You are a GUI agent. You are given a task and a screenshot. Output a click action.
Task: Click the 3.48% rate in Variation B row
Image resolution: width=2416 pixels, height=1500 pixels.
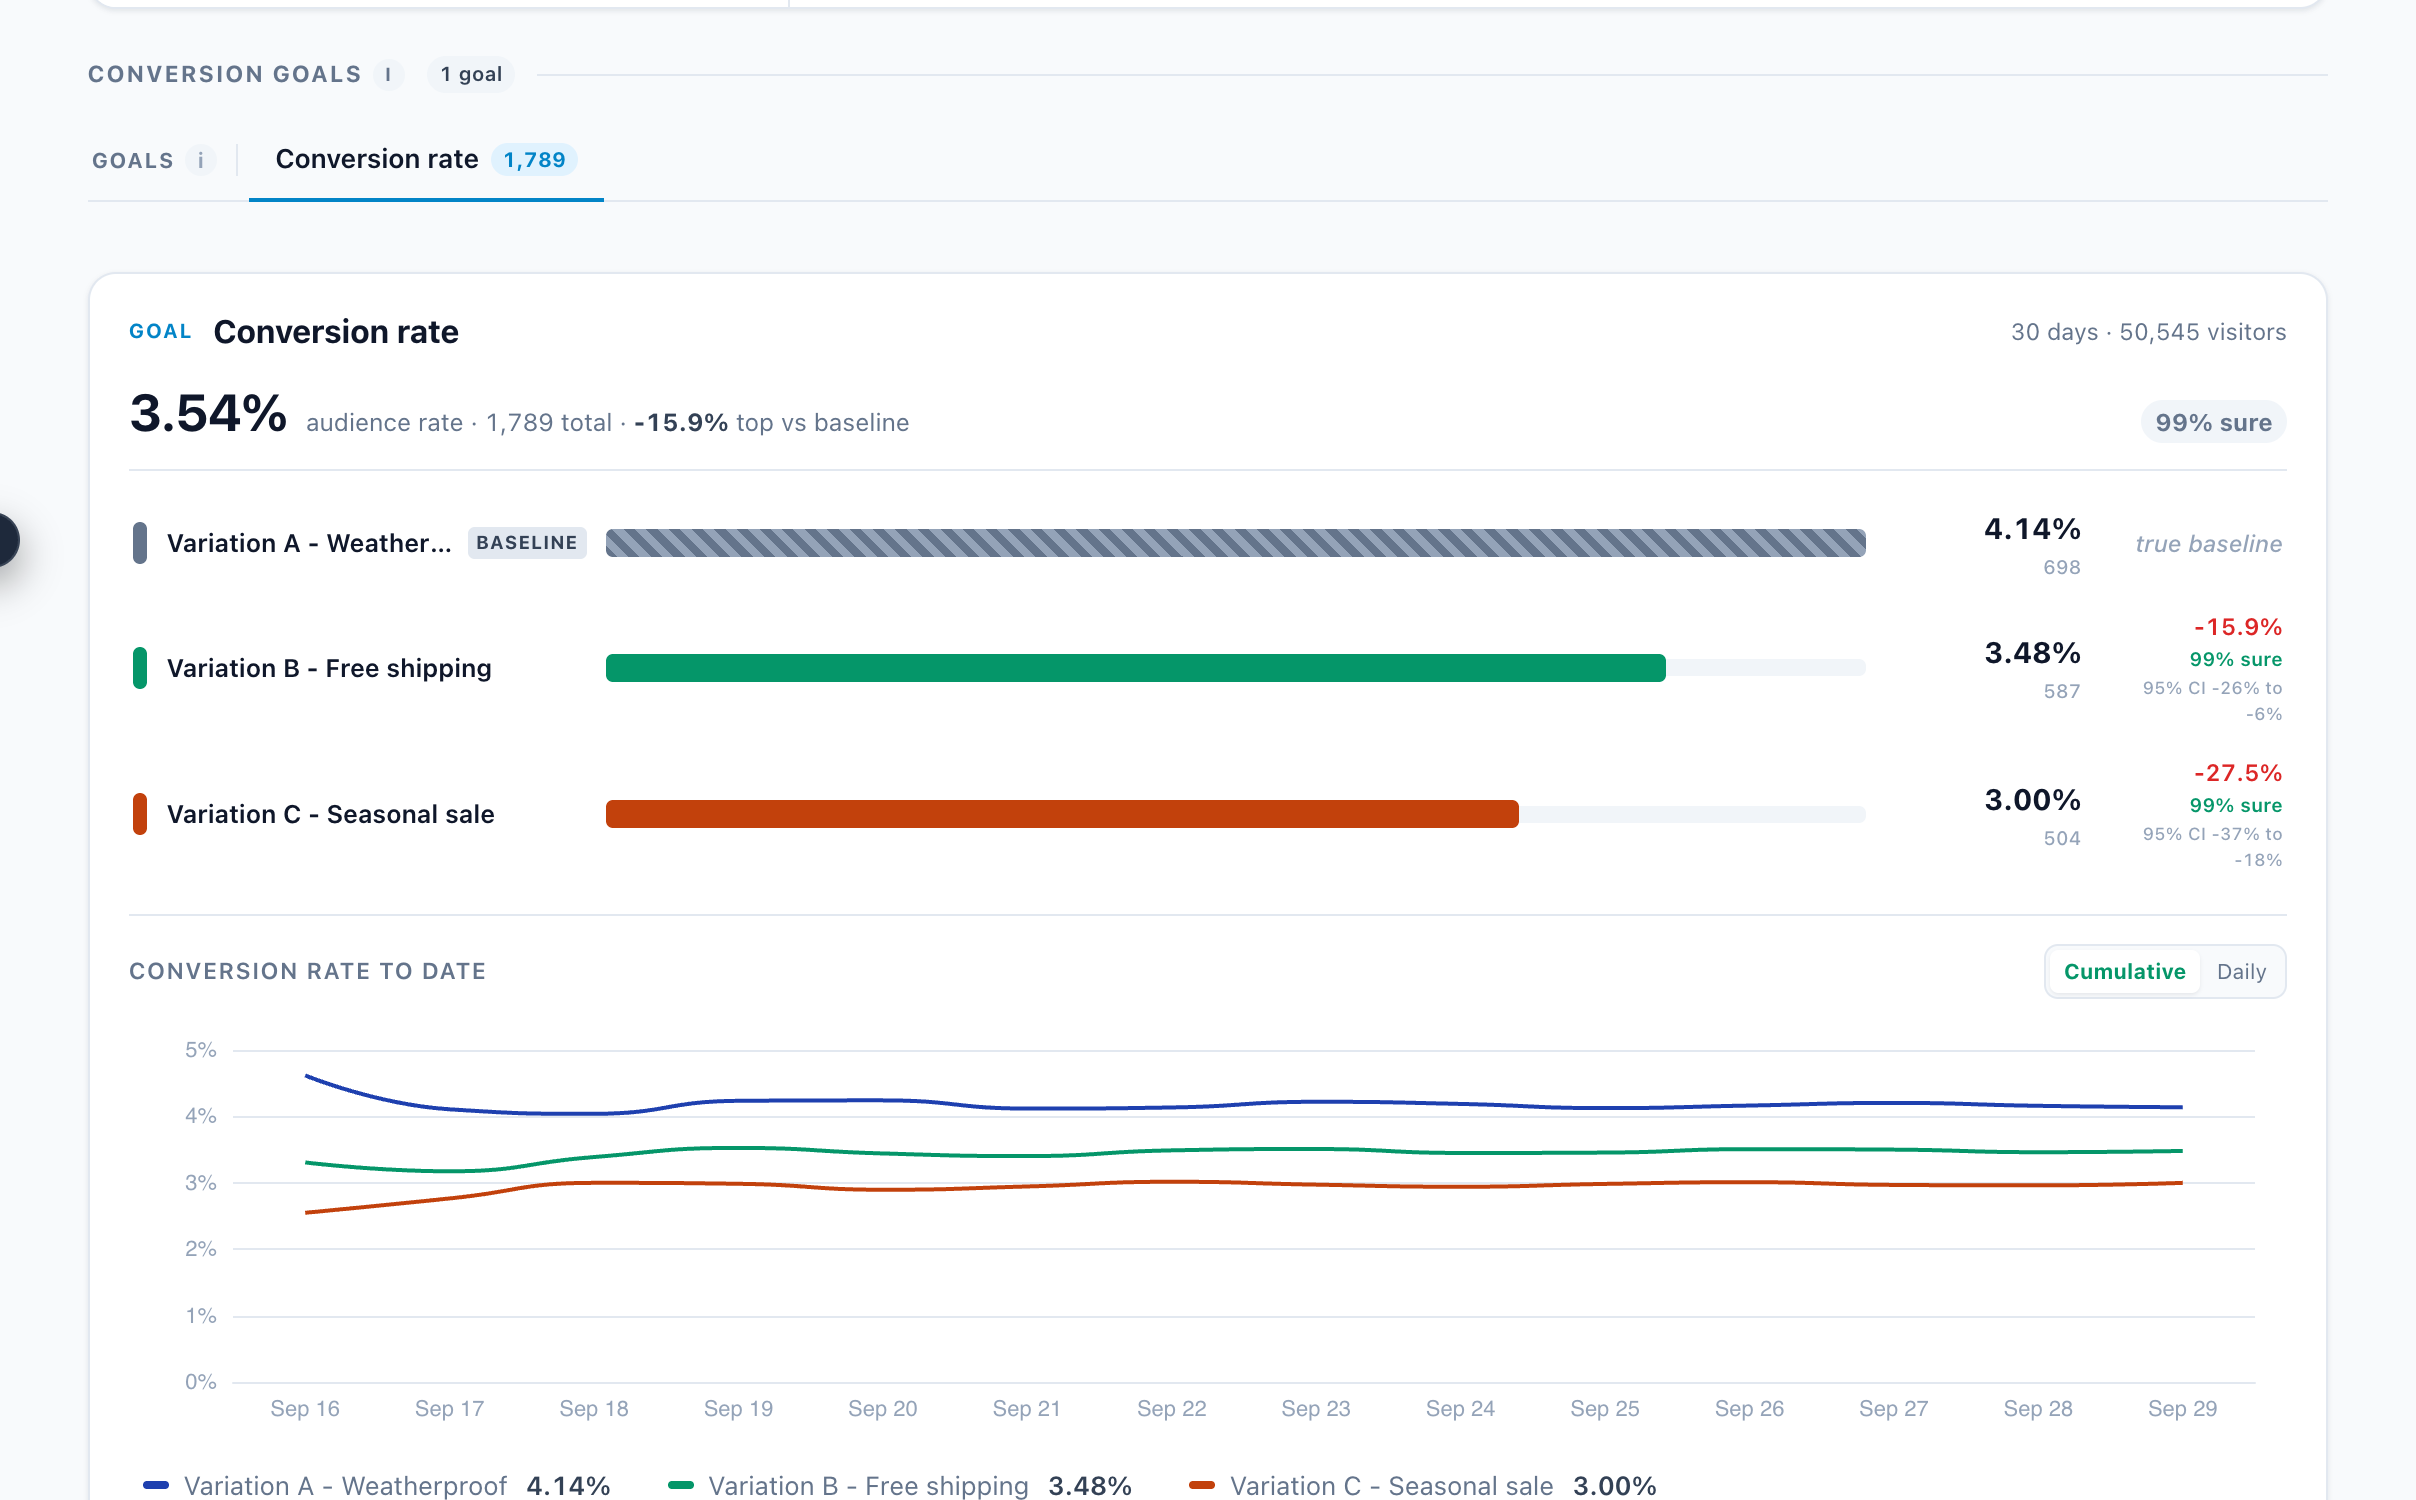point(2032,653)
